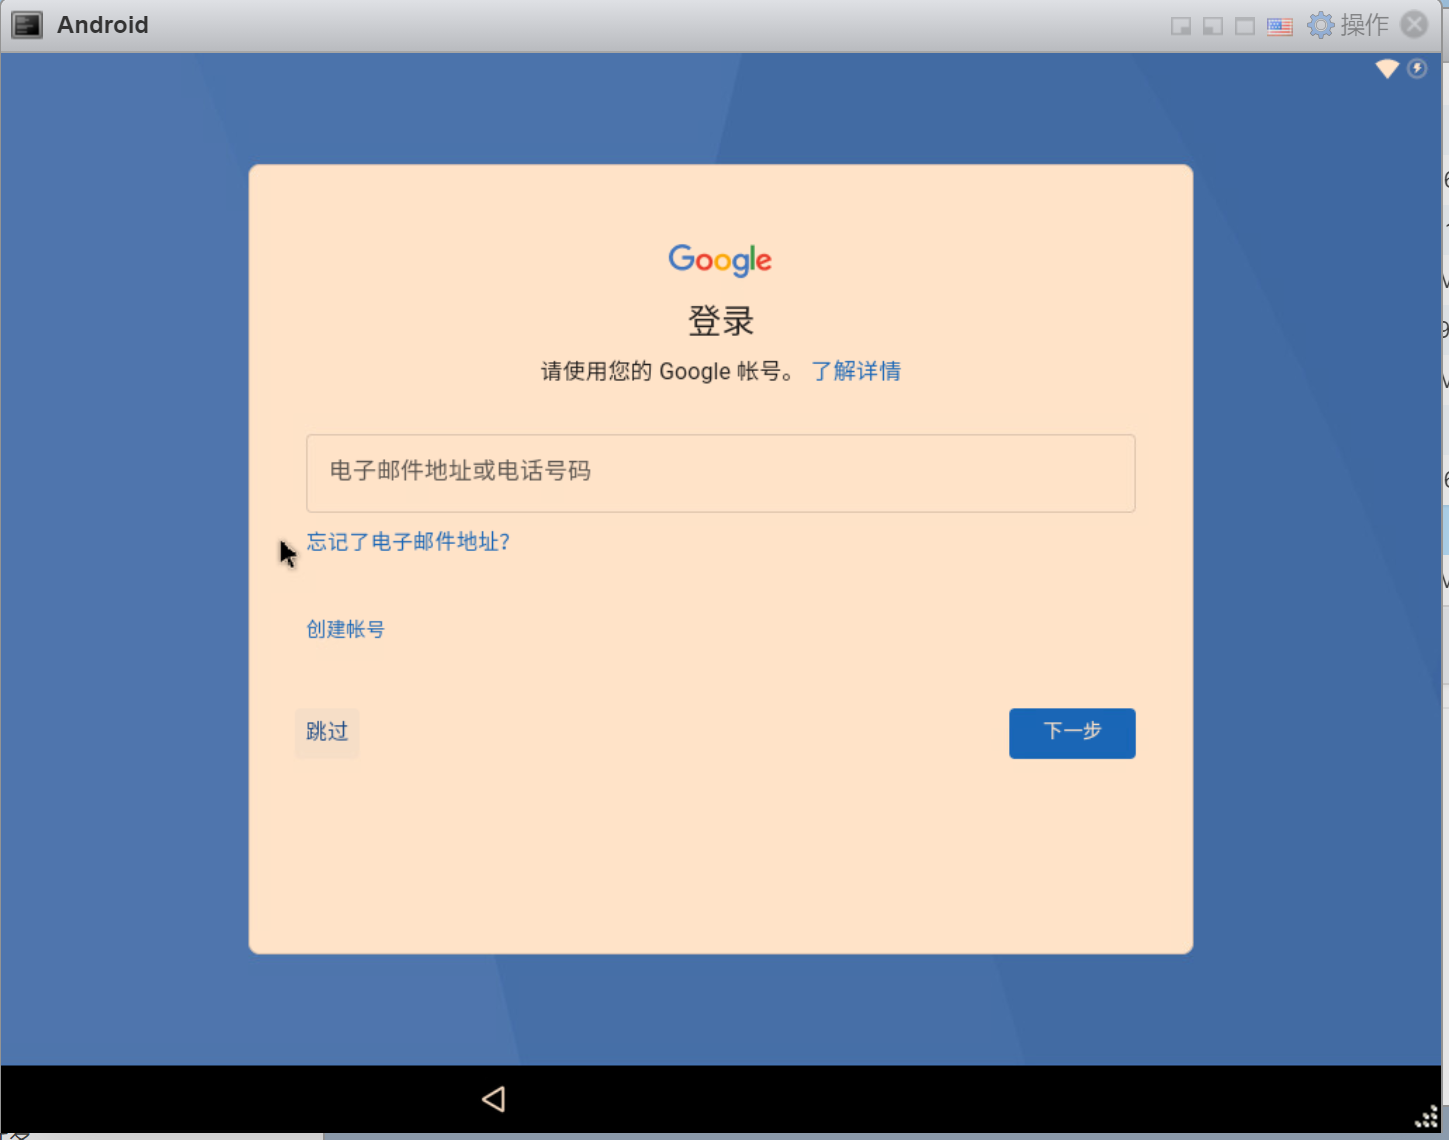Close the Android viewer window
This screenshot has height=1140, width=1449.
(x=1414, y=24)
